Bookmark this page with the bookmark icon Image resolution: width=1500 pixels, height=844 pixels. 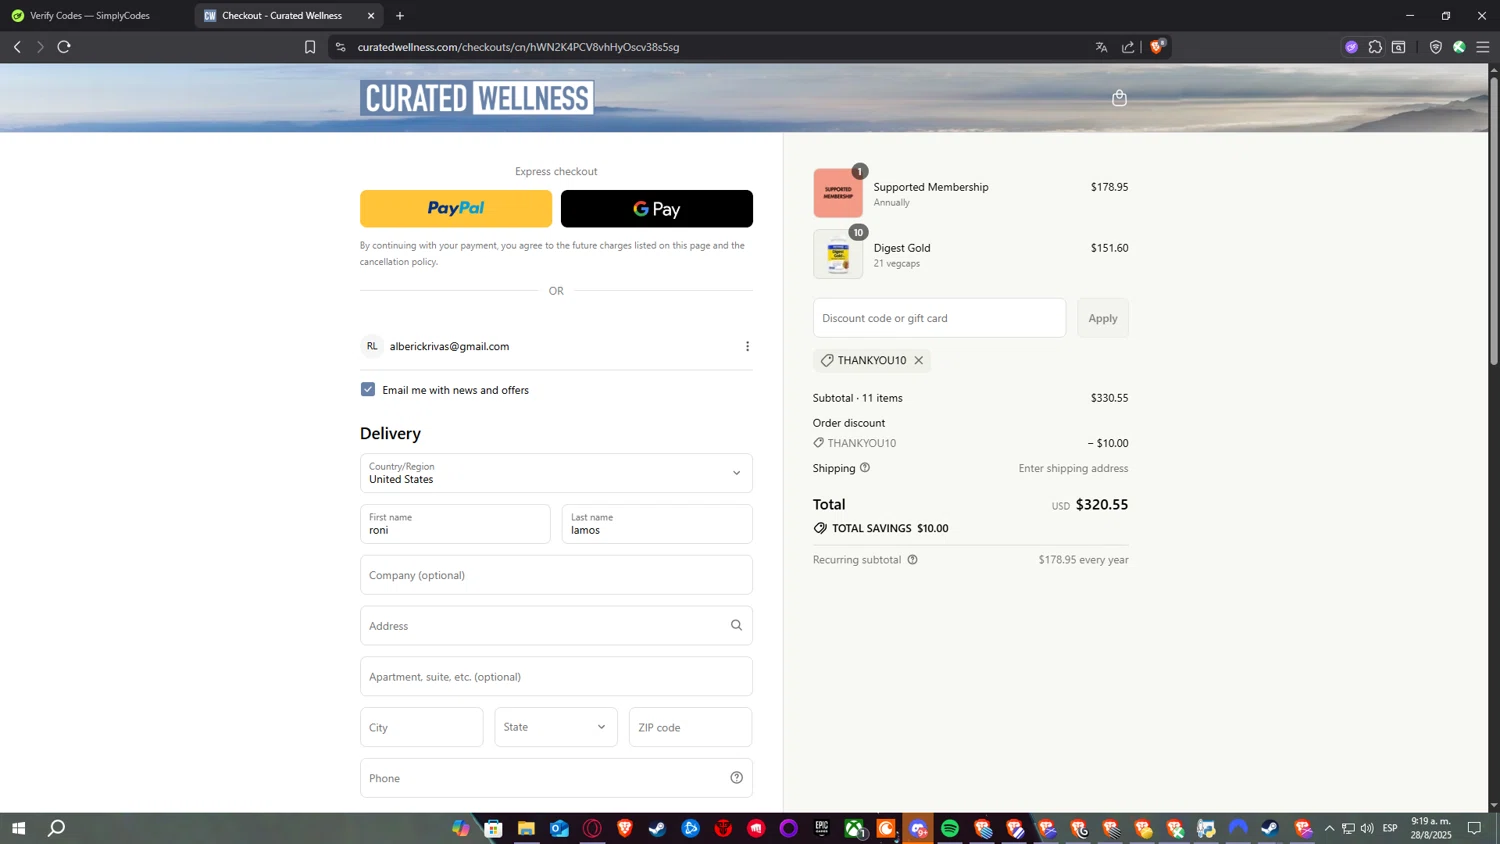click(310, 47)
